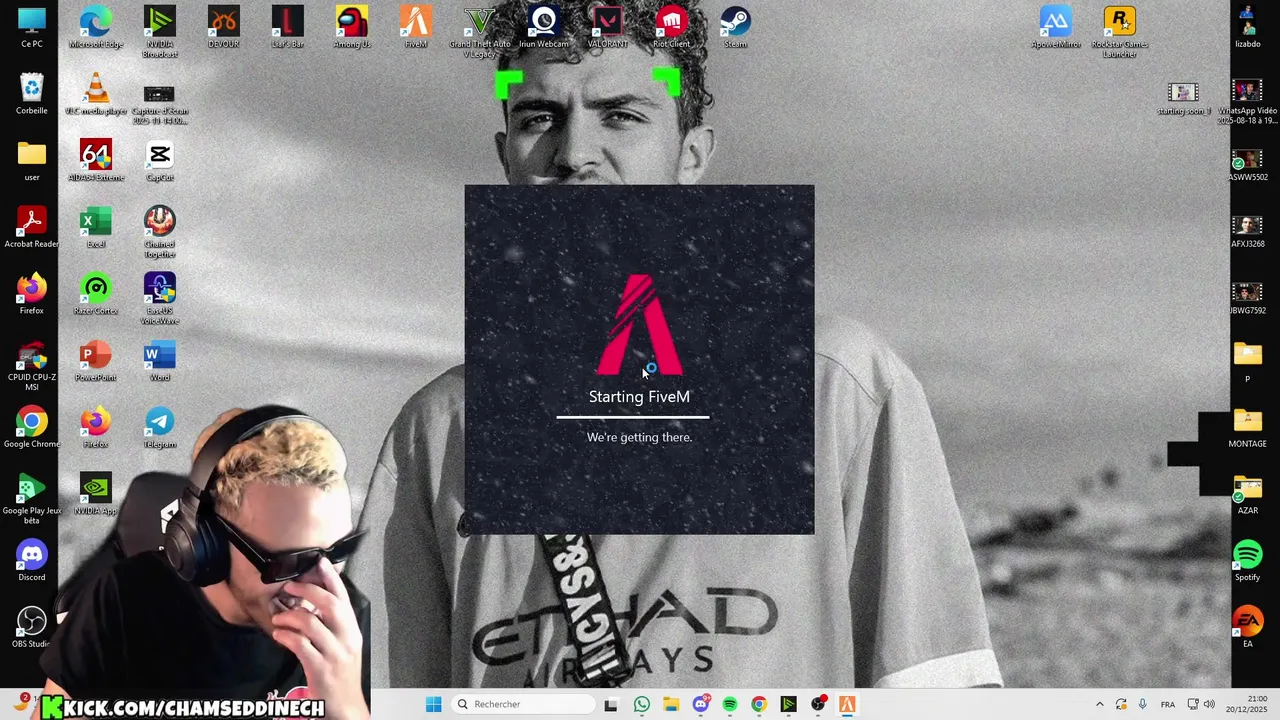The image size is (1280, 720).
Task: Select the ASWW5502 video file
Action: click(1247, 165)
